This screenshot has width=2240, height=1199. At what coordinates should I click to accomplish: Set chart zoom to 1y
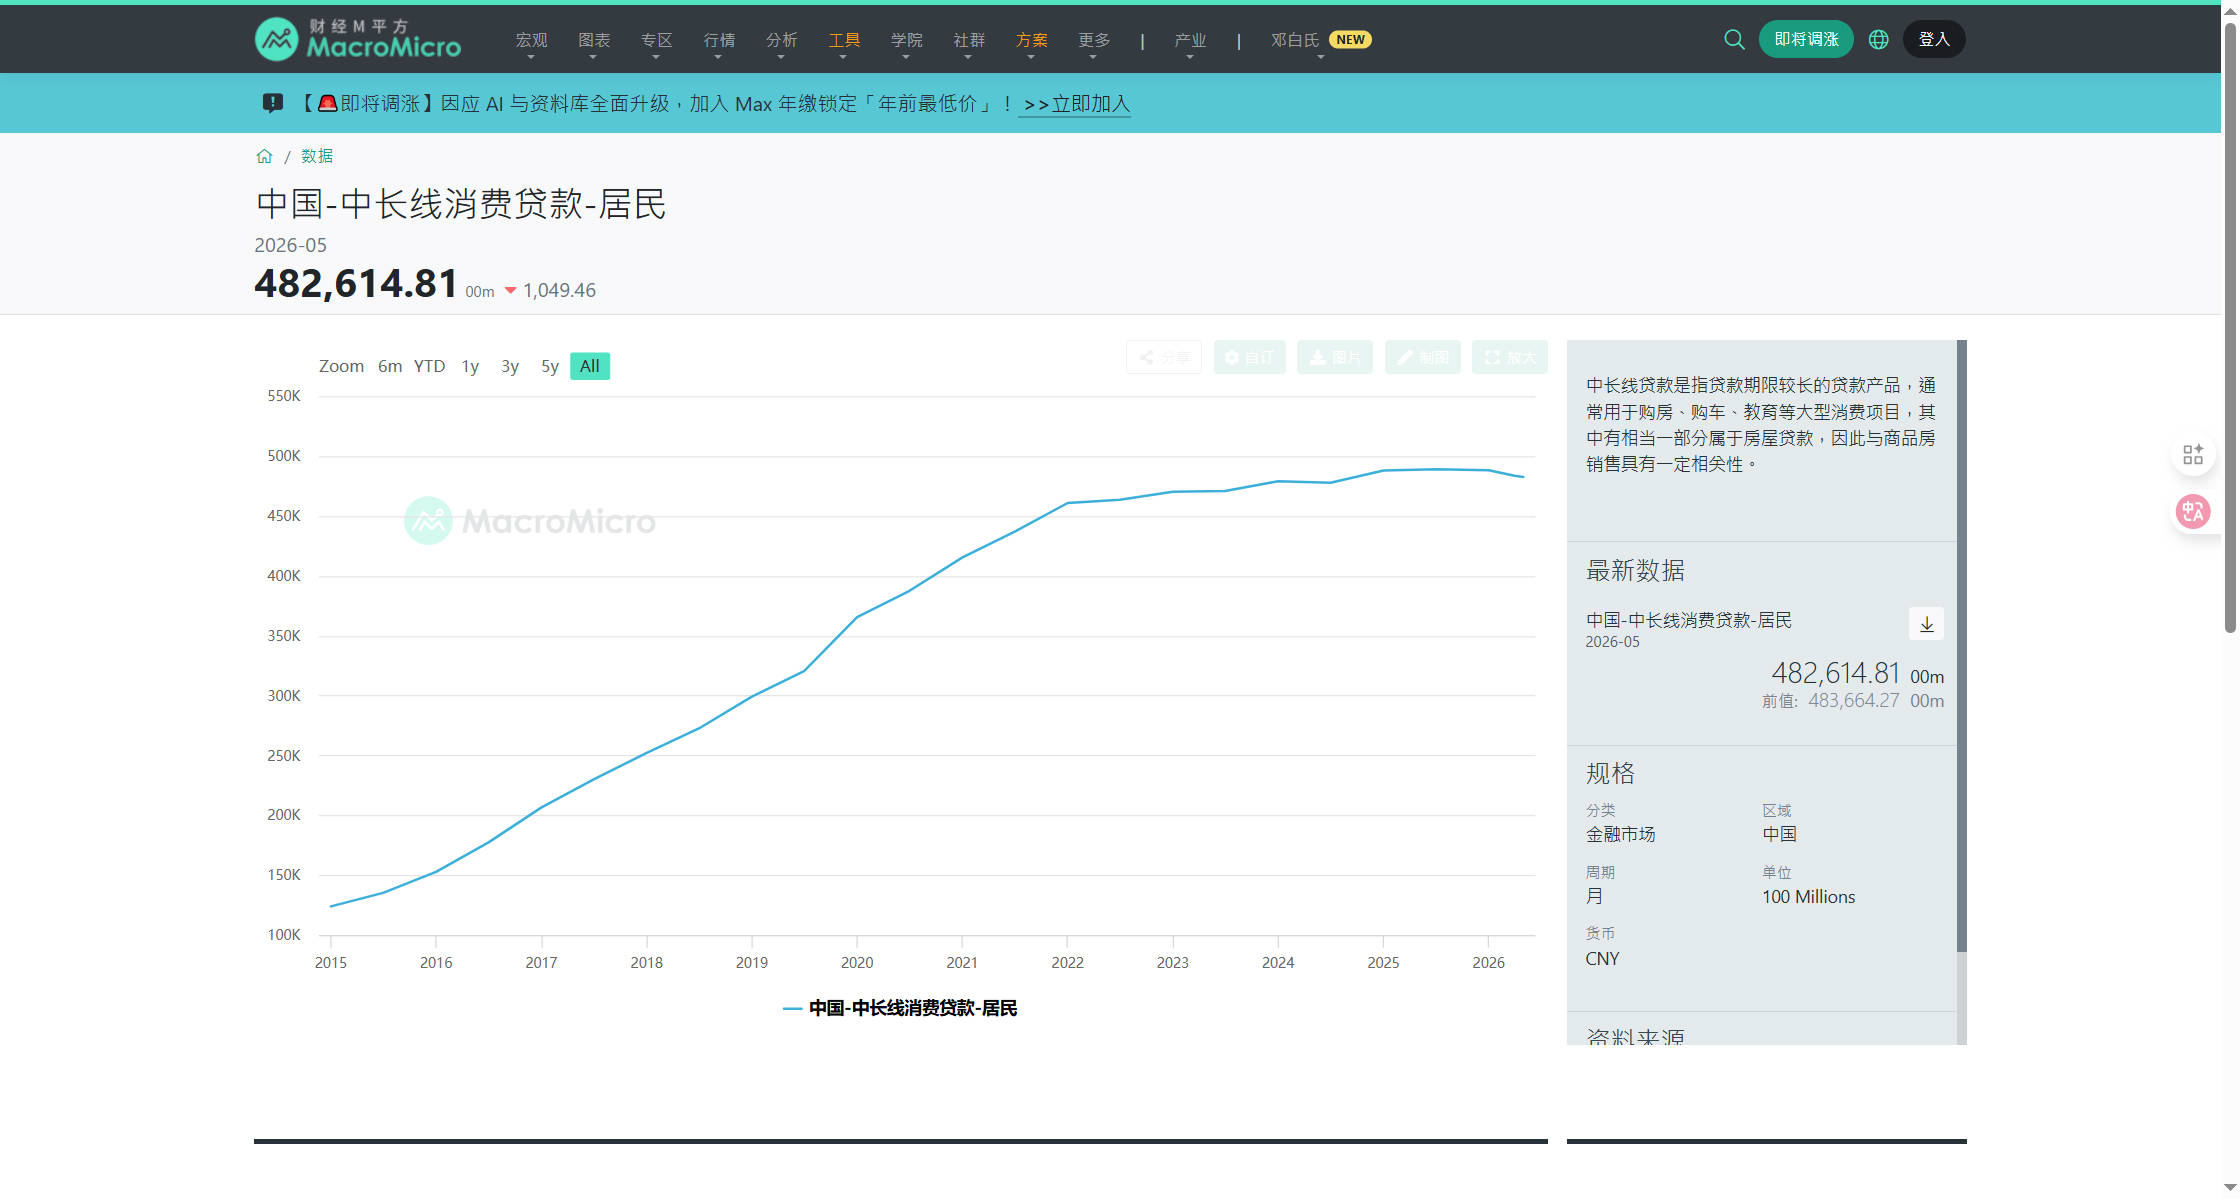(x=470, y=366)
